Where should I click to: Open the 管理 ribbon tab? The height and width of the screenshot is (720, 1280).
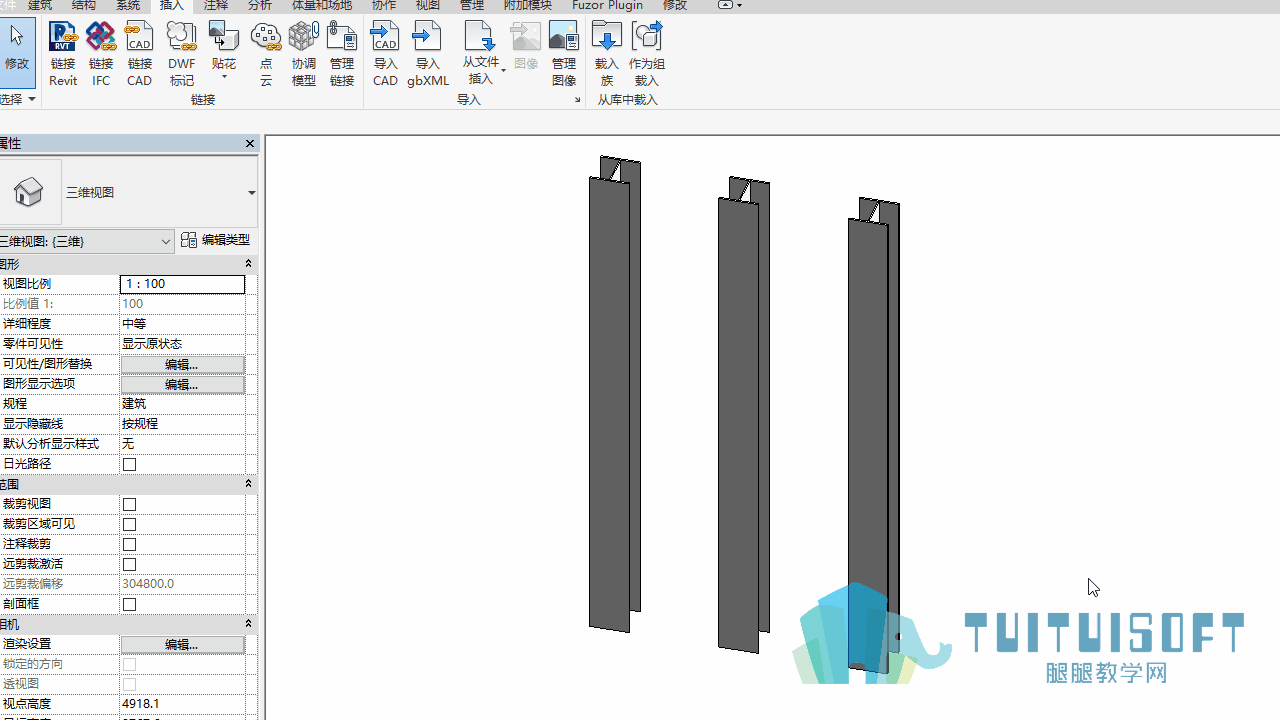click(472, 6)
